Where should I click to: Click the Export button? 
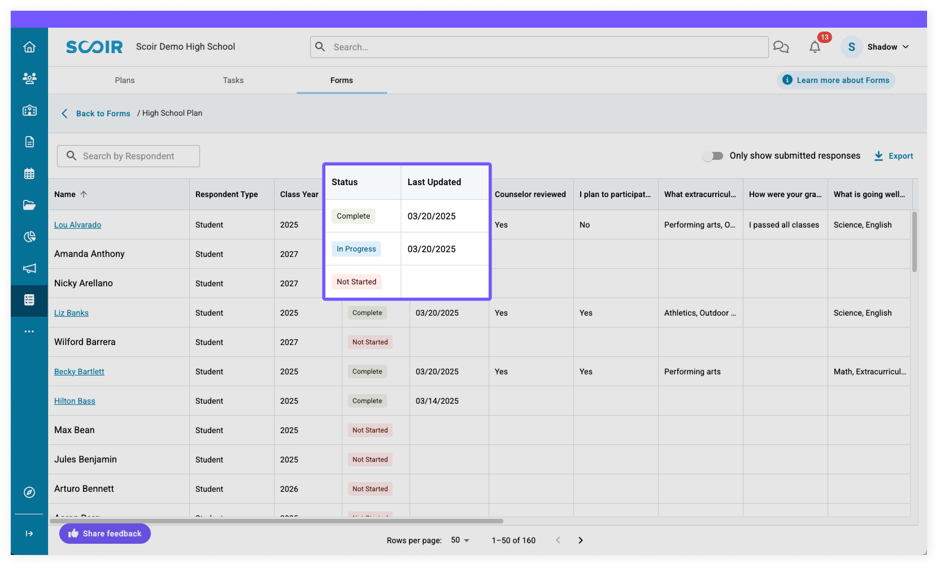tap(893, 156)
